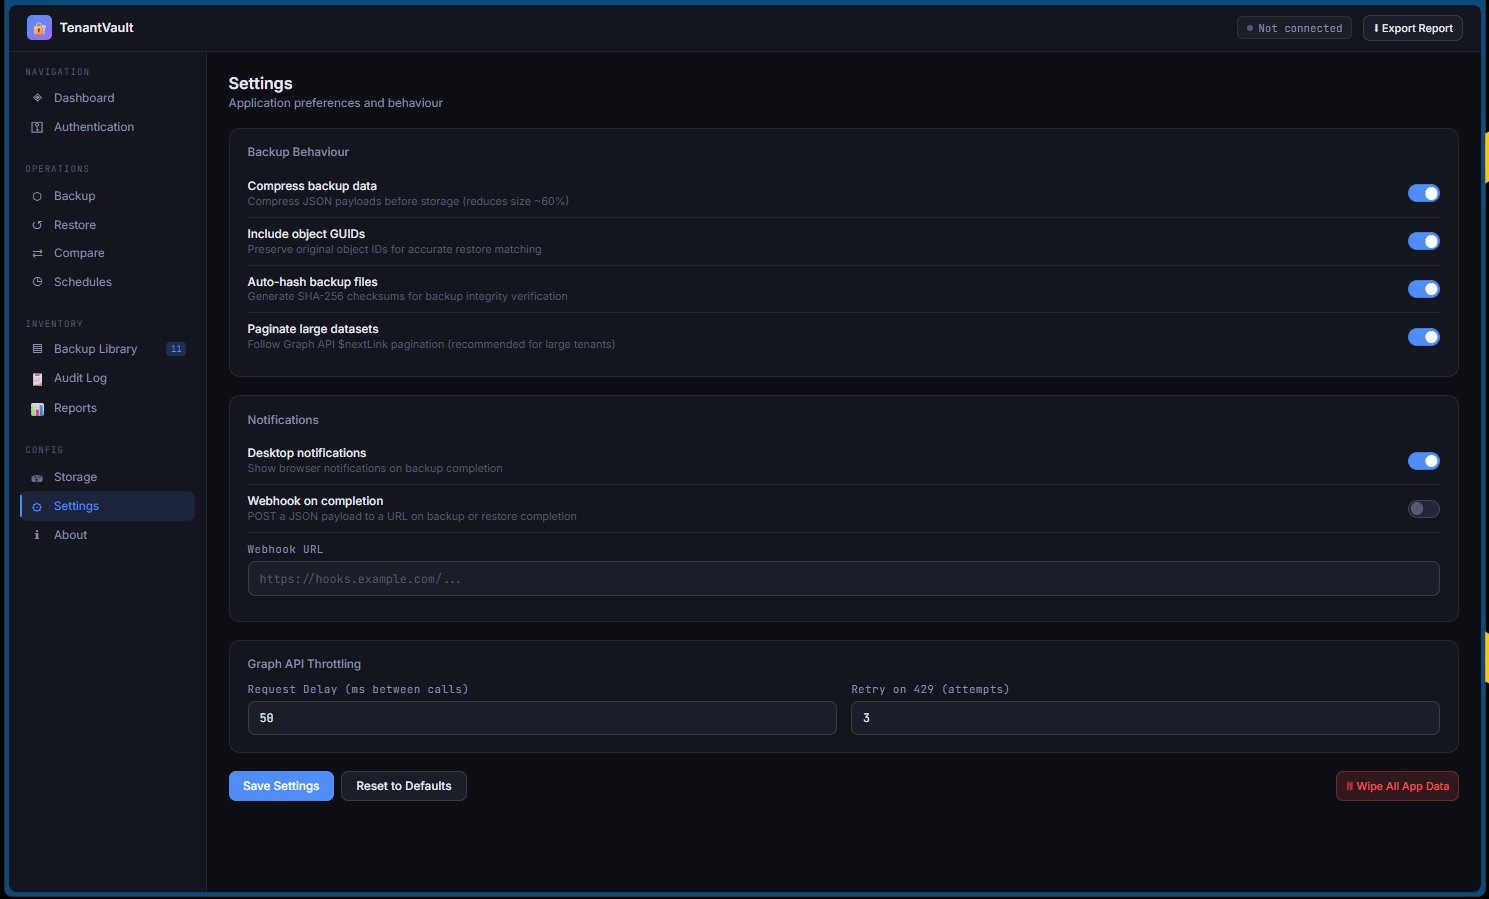Click the About info icon
1489x899 pixels.
pyautogui.click(x=37, y=535)
